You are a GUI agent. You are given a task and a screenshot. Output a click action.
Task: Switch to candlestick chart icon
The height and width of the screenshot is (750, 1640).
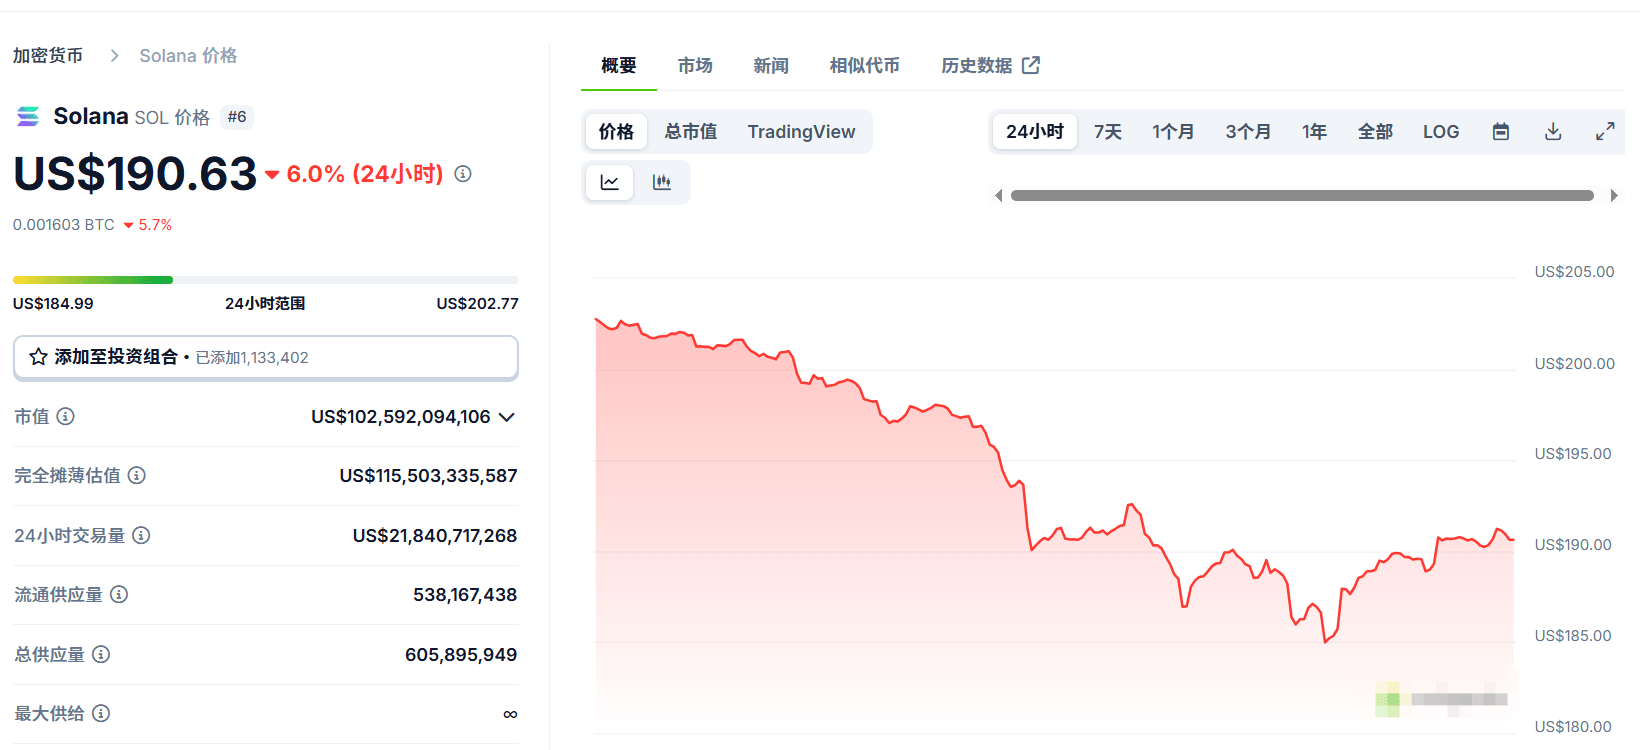(x=661, y=182)
